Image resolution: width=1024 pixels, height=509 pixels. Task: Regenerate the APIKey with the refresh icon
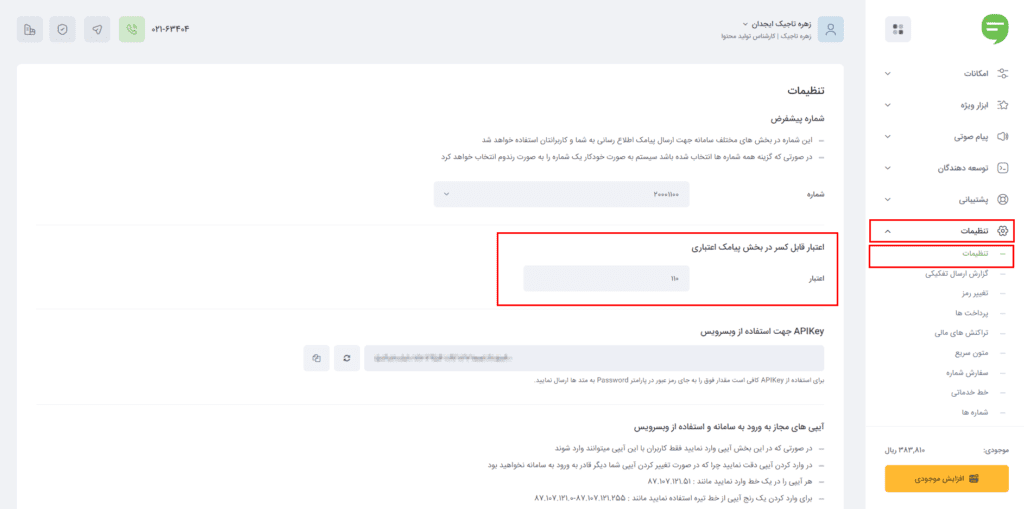click(347, 358)
